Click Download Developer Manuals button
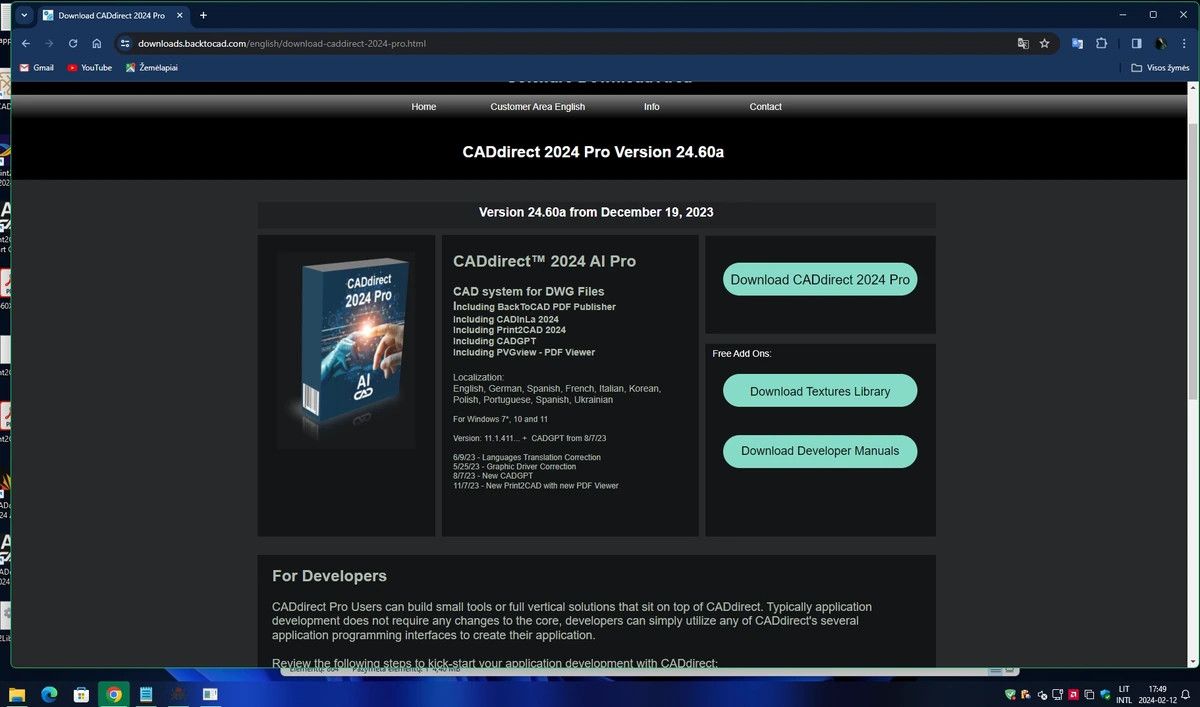Screen dimensions: 1200x707 820,451
